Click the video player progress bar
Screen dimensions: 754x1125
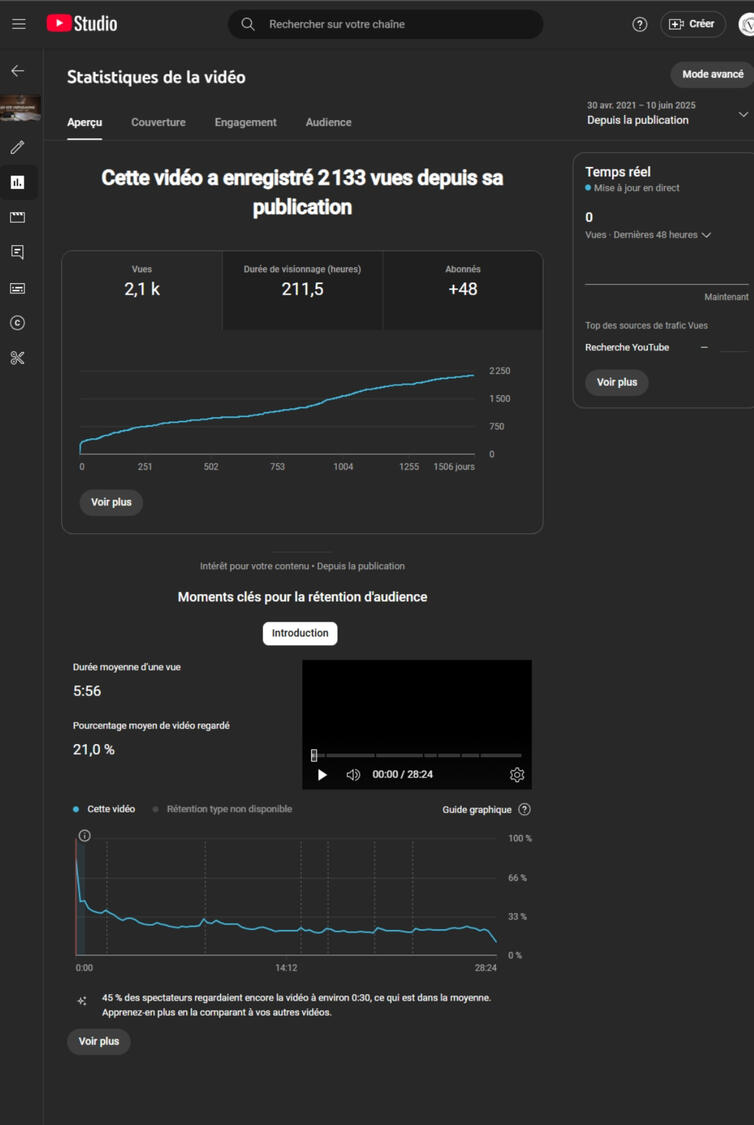click(x=417, y=755)
